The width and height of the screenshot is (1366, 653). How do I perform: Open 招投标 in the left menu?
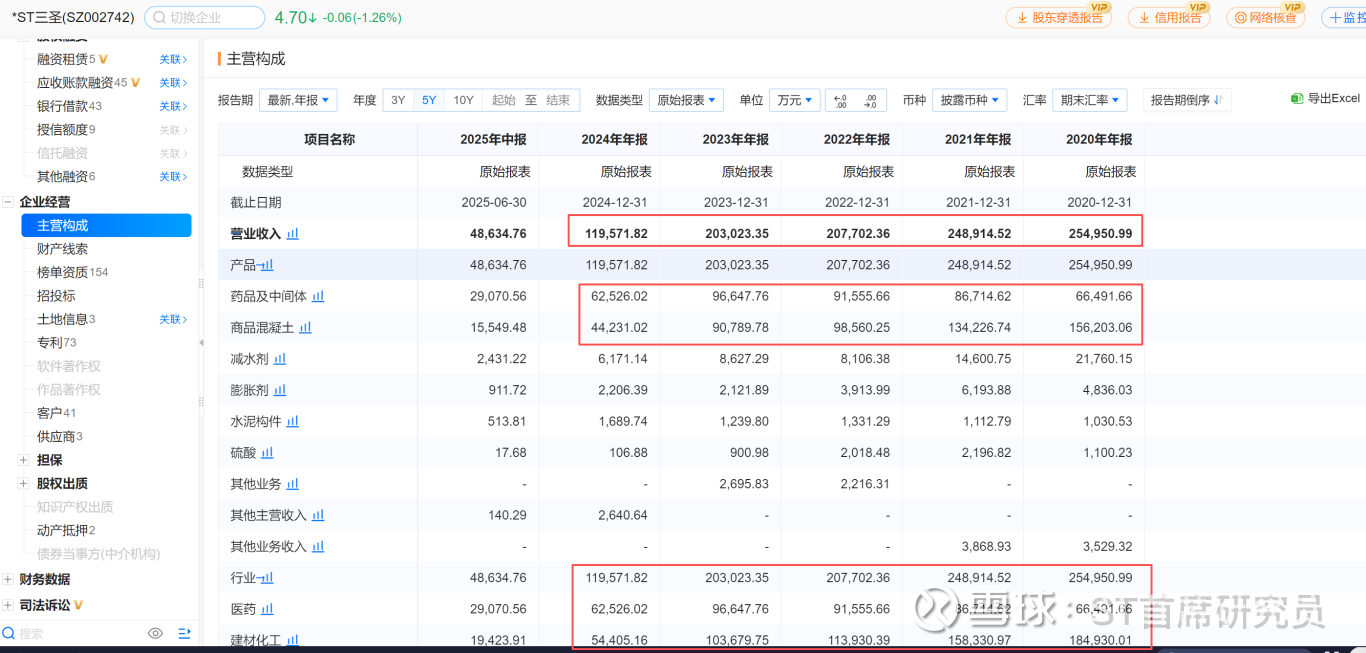click(x=56, y=296)
